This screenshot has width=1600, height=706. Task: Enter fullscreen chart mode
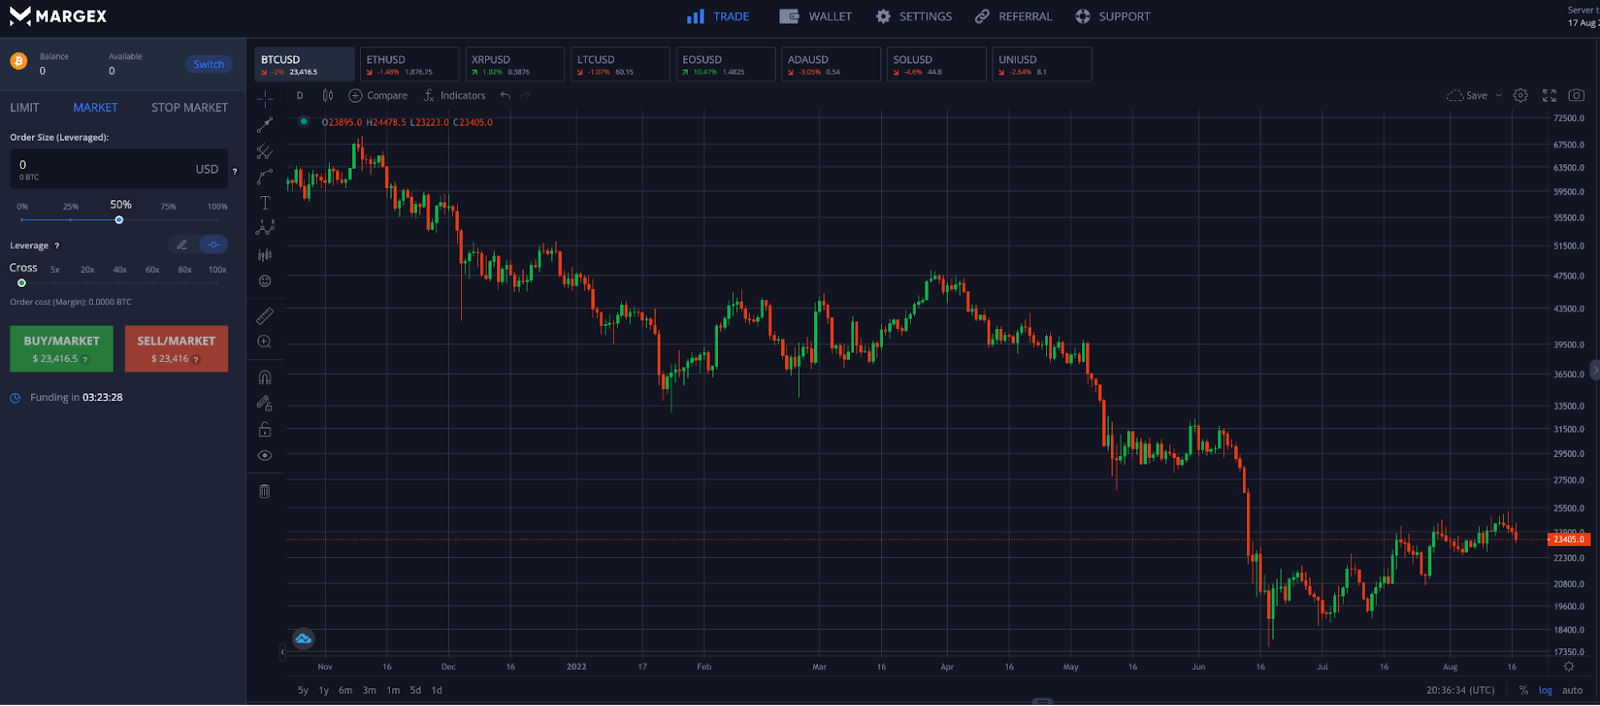pyautogui.click(x=1549, y=96)
